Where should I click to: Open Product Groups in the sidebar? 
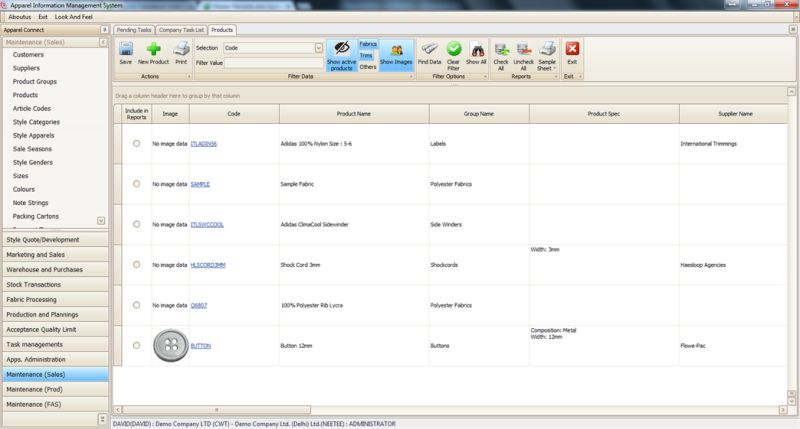click(x=35, y=82)
